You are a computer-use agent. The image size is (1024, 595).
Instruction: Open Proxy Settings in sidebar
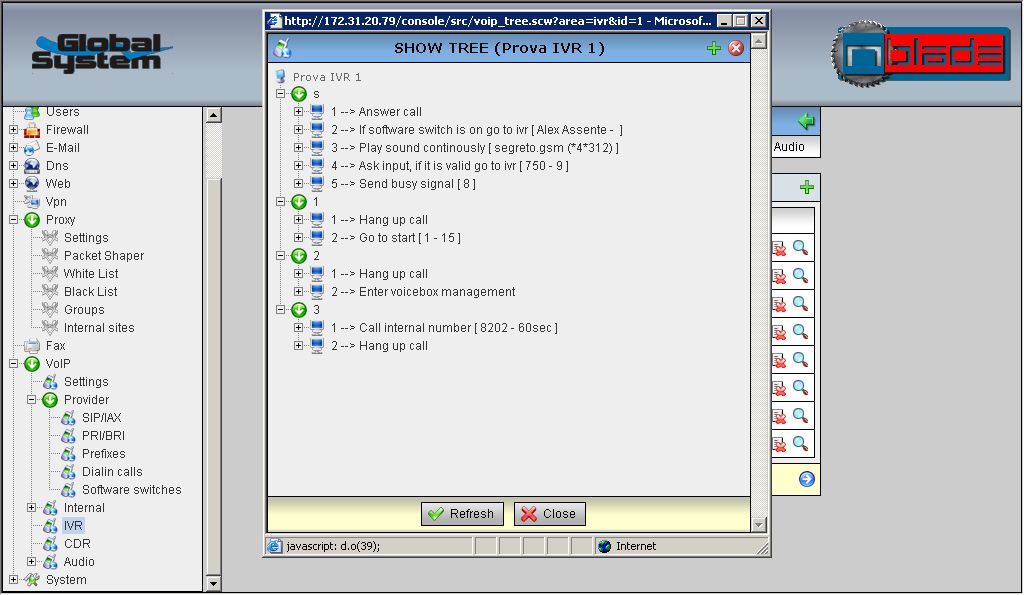click(86, 238)
